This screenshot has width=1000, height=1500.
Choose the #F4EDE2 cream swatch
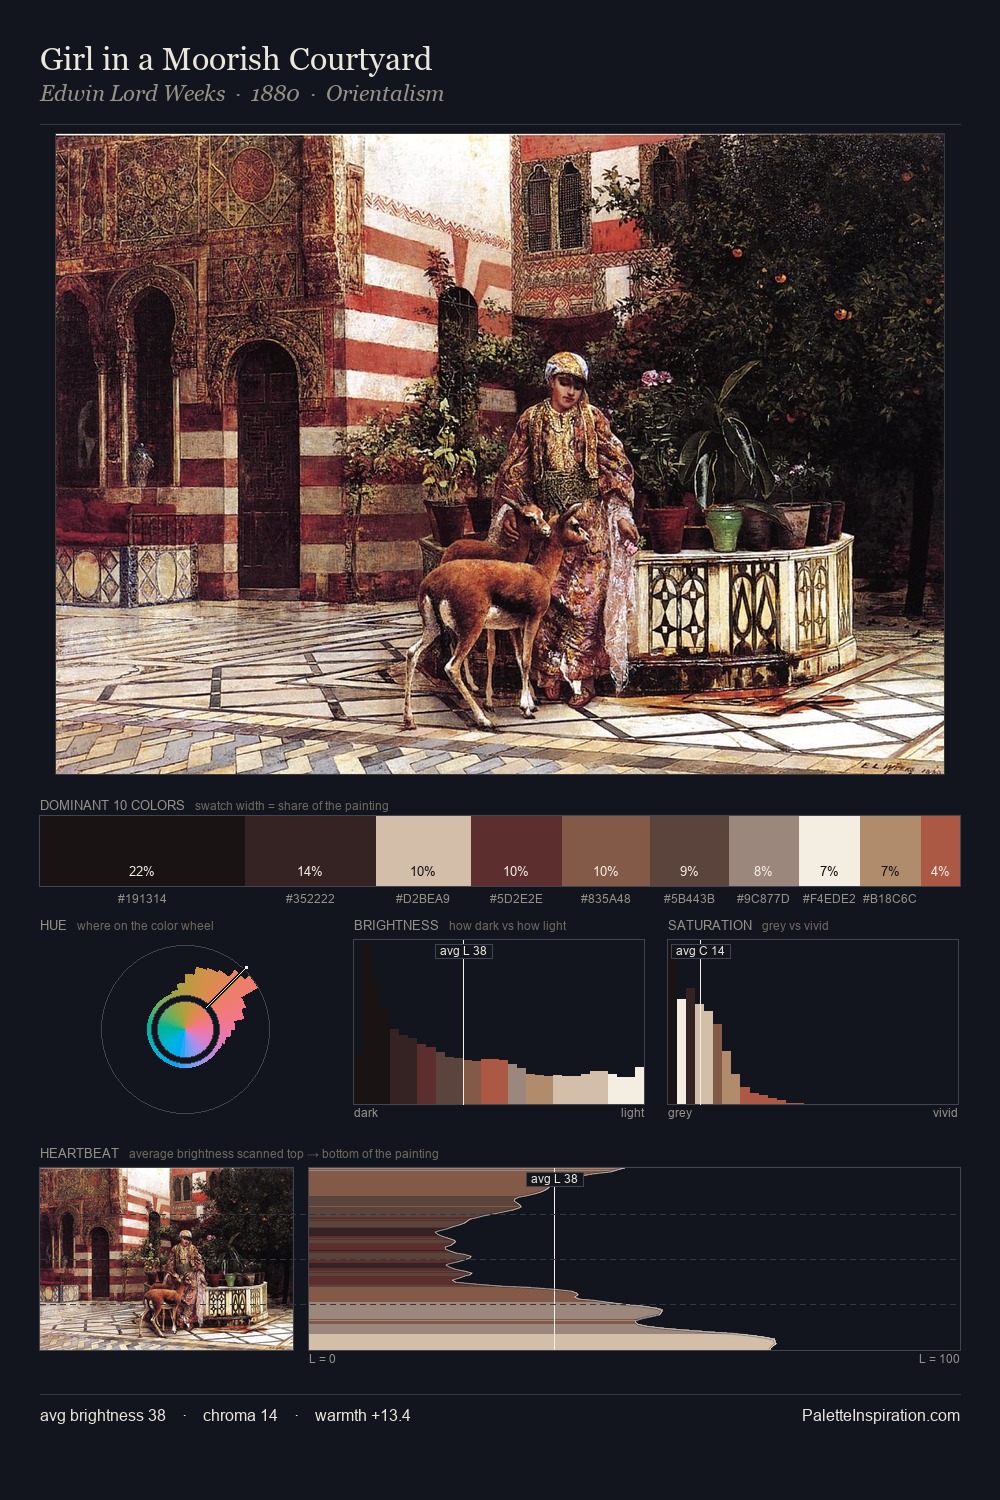(829, 851)
